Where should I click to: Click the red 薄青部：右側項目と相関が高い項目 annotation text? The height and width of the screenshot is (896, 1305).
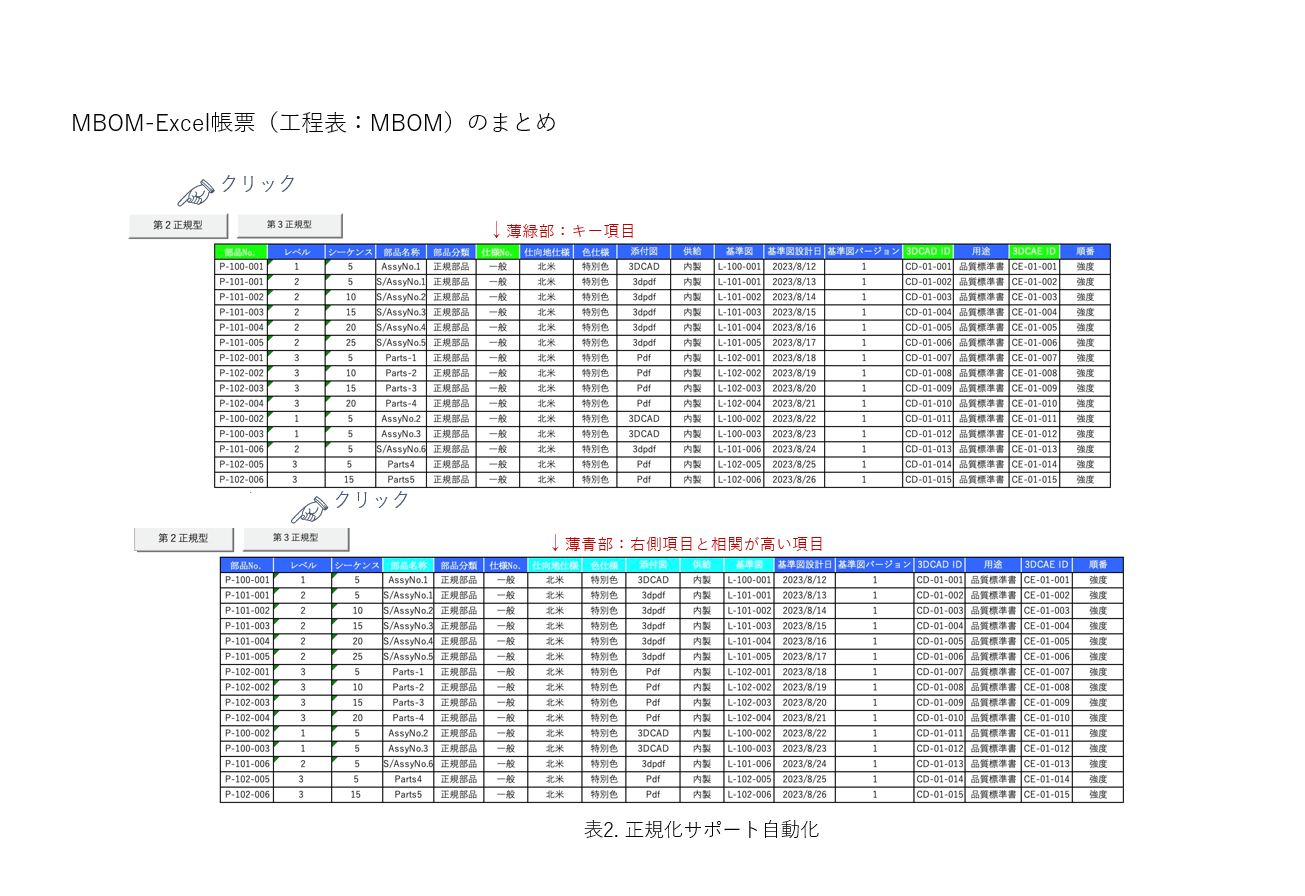tap(694, 544)
